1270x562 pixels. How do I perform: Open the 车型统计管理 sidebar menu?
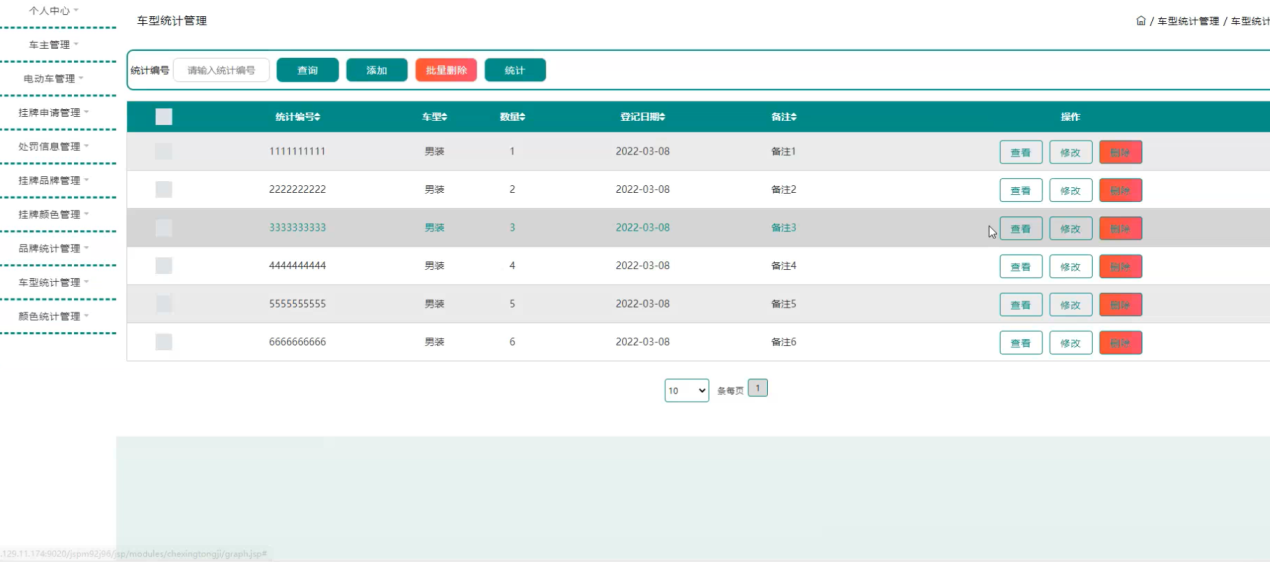pyautogui.click(x=53, y=282)
